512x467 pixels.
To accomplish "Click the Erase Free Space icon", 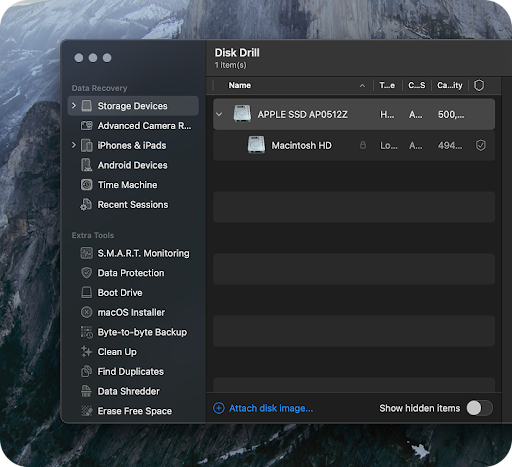I will click(87, 411).
